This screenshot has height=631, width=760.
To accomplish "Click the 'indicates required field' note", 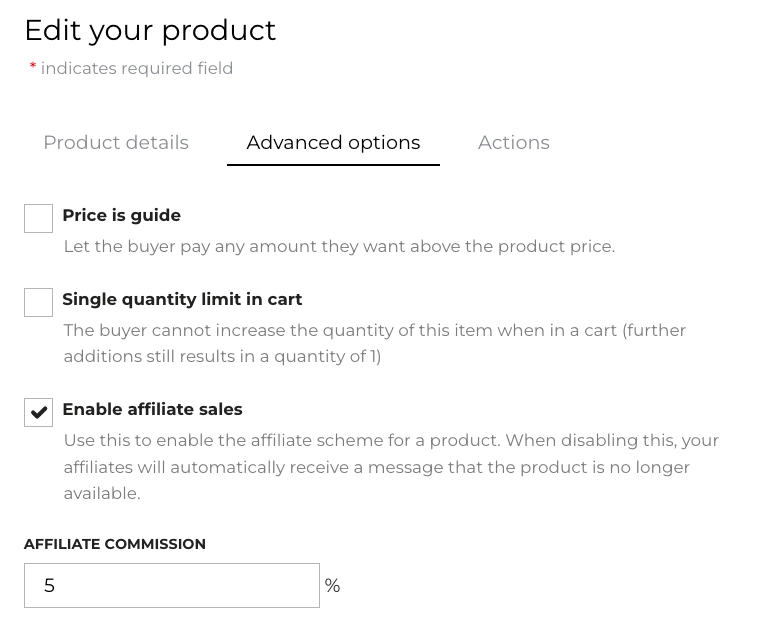I will click(137, 68).
